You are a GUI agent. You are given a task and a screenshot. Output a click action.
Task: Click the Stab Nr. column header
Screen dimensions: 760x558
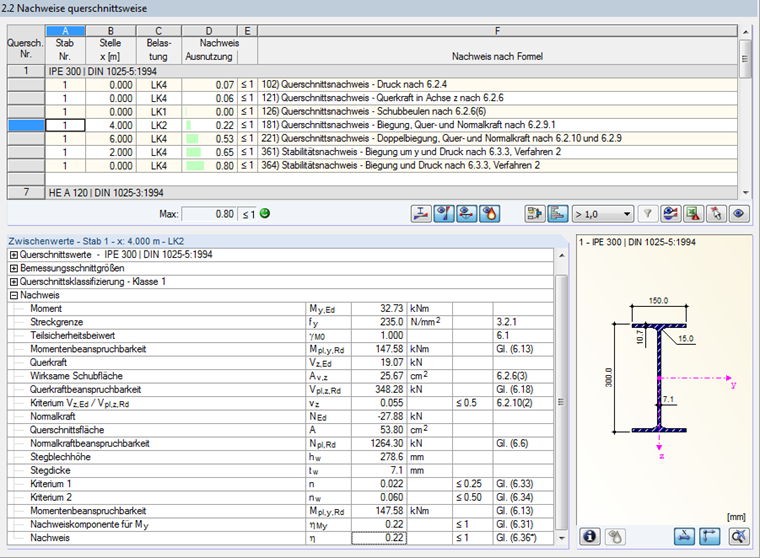coord(65,51)
